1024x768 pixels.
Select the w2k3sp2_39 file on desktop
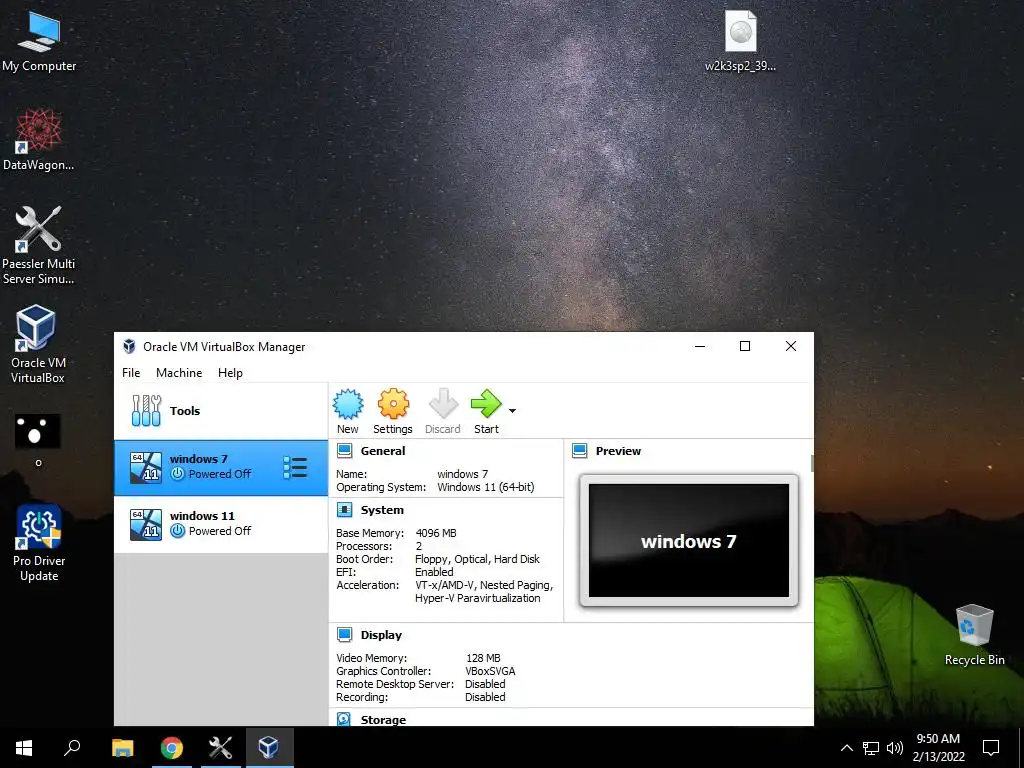741,40
